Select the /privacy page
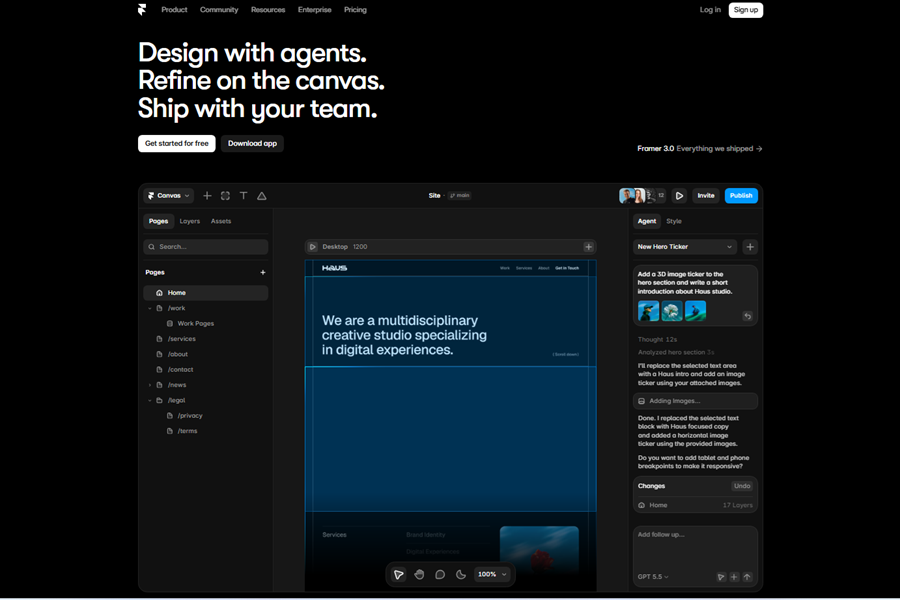 click(189, 416)
